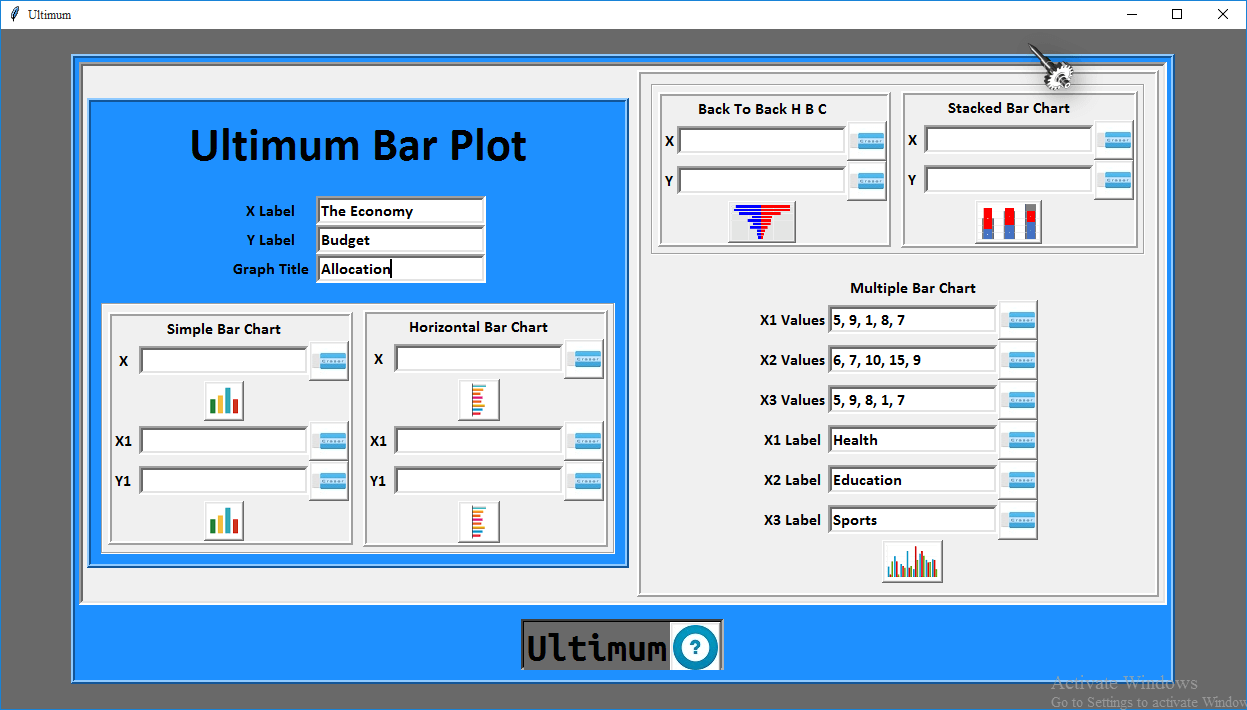Screen dimensions: 1247x710
Task: Focus the X Label field containing The Economy
Action: coord(401,211)
